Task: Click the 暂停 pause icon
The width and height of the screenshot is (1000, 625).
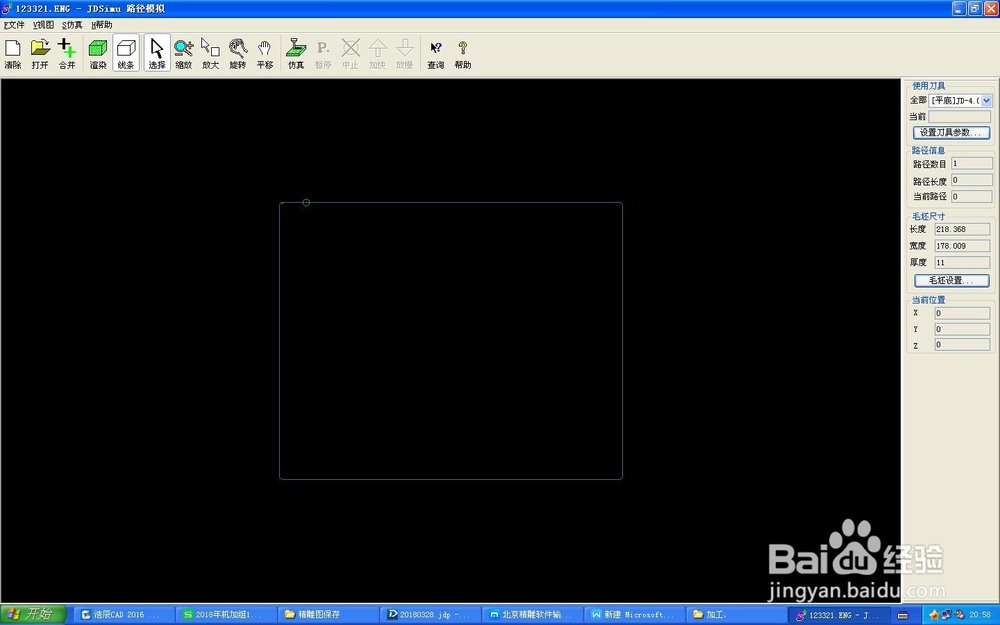Action: [x=323, y=54]
